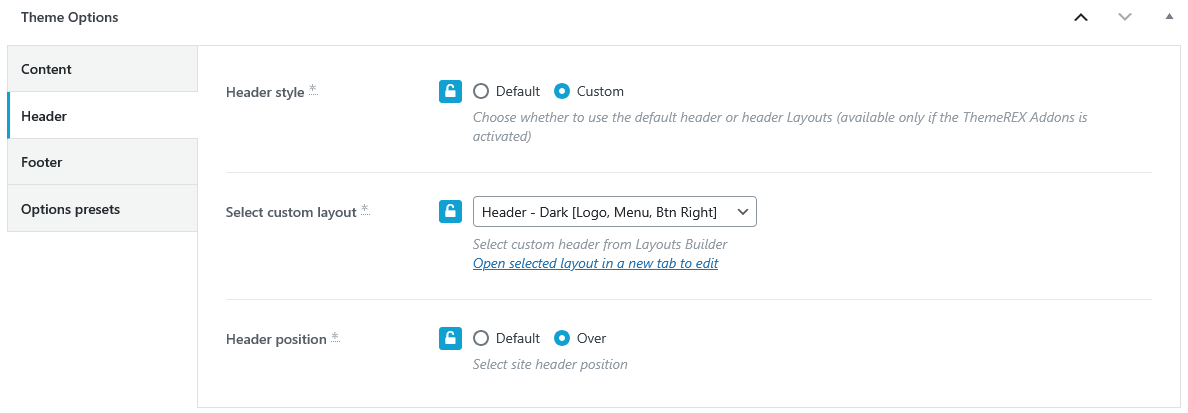This screenshot has height=413, width=1188.
Task: Open the Footer tab
Action: tap(102, 162)
